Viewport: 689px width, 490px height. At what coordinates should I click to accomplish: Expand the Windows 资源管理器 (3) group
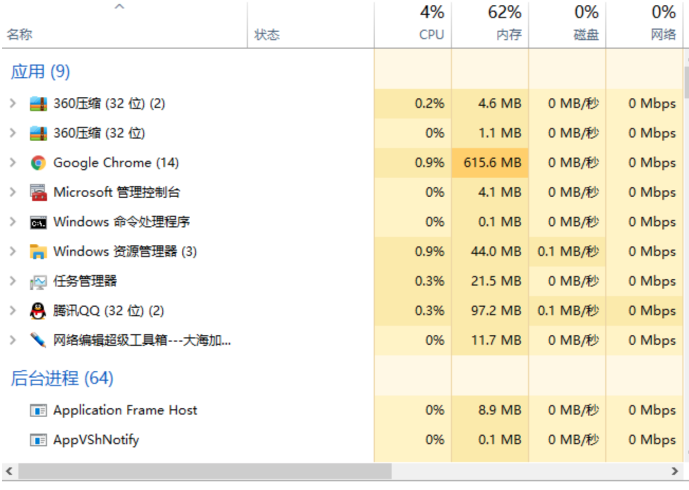12,252
